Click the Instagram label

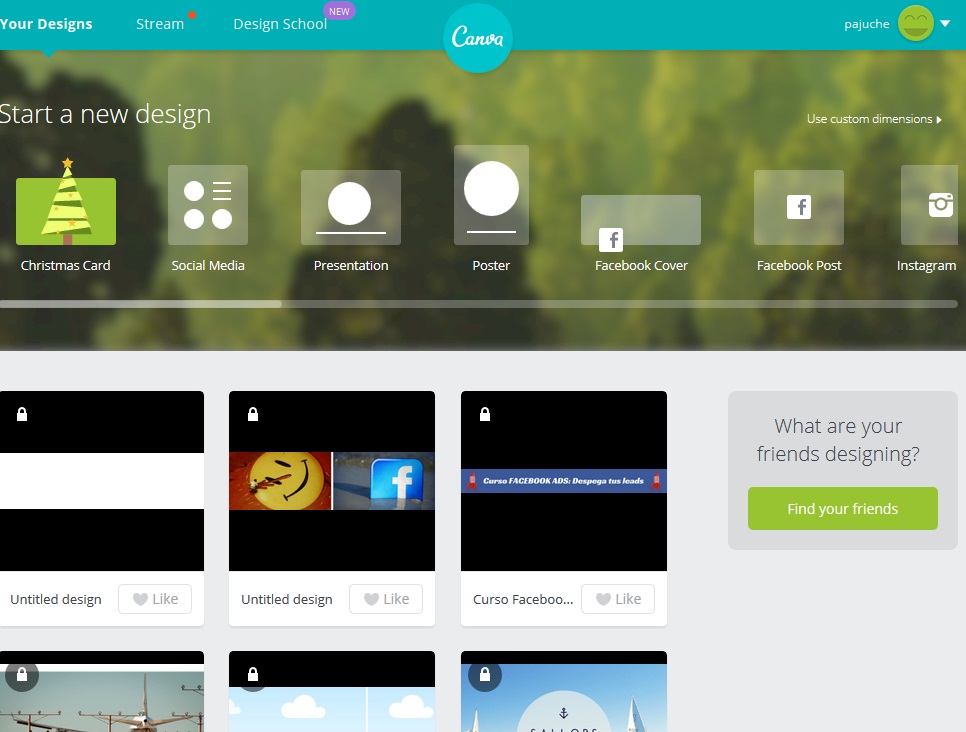pyautogui.click(x=927, y=266)
